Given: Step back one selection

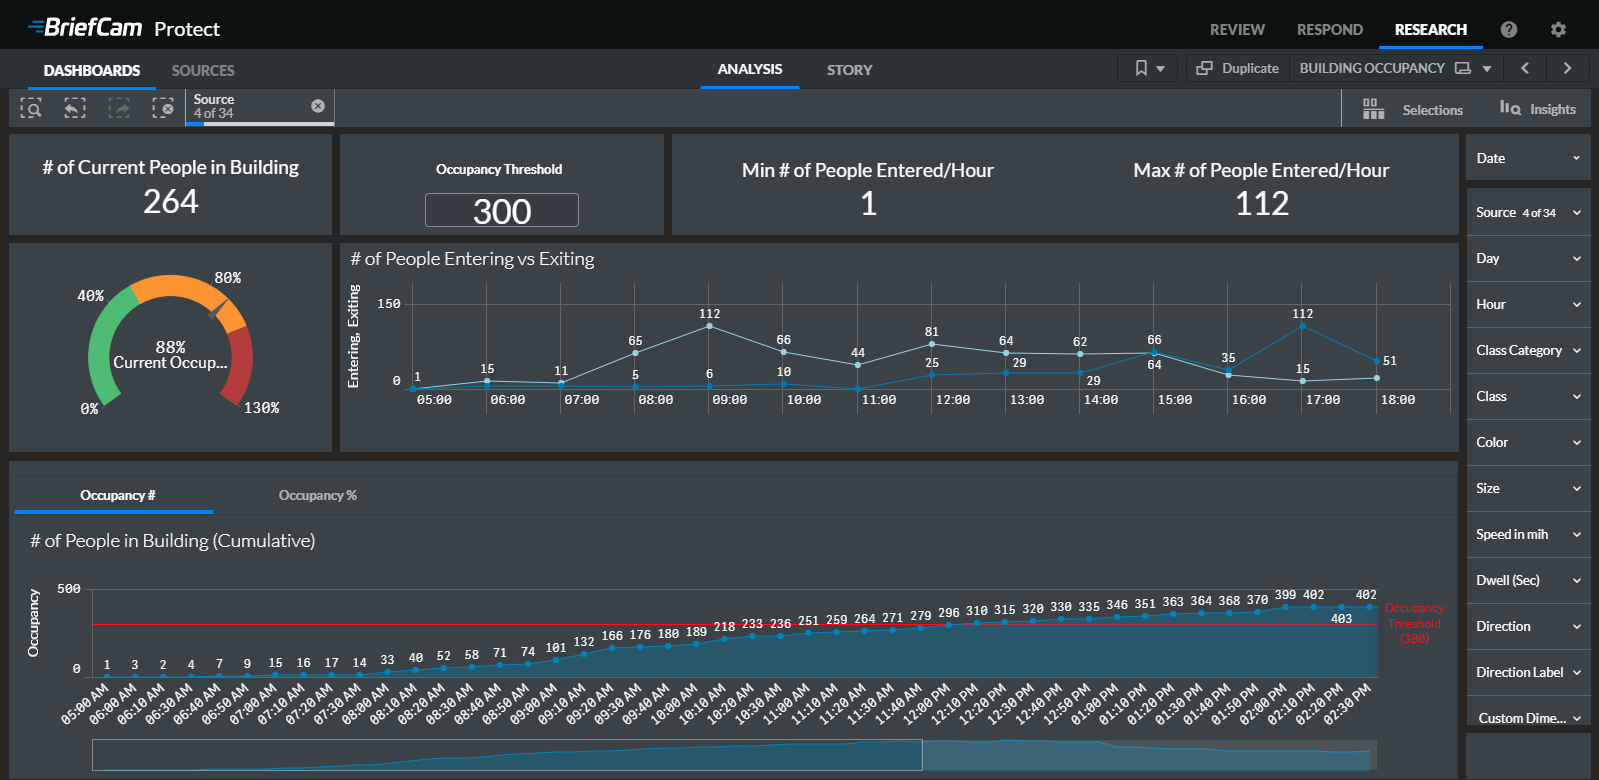Looking at the screenshot, I should (75, 108).
